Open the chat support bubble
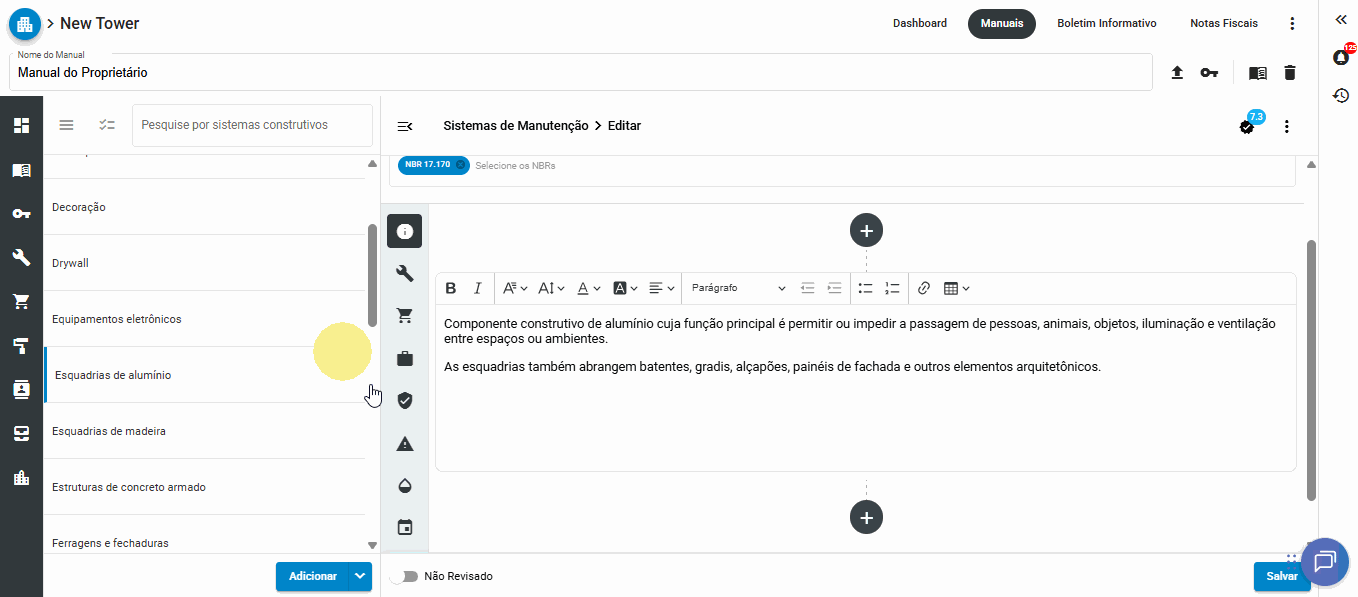Screen dimensions: 1358x597 pos(1325,561)
